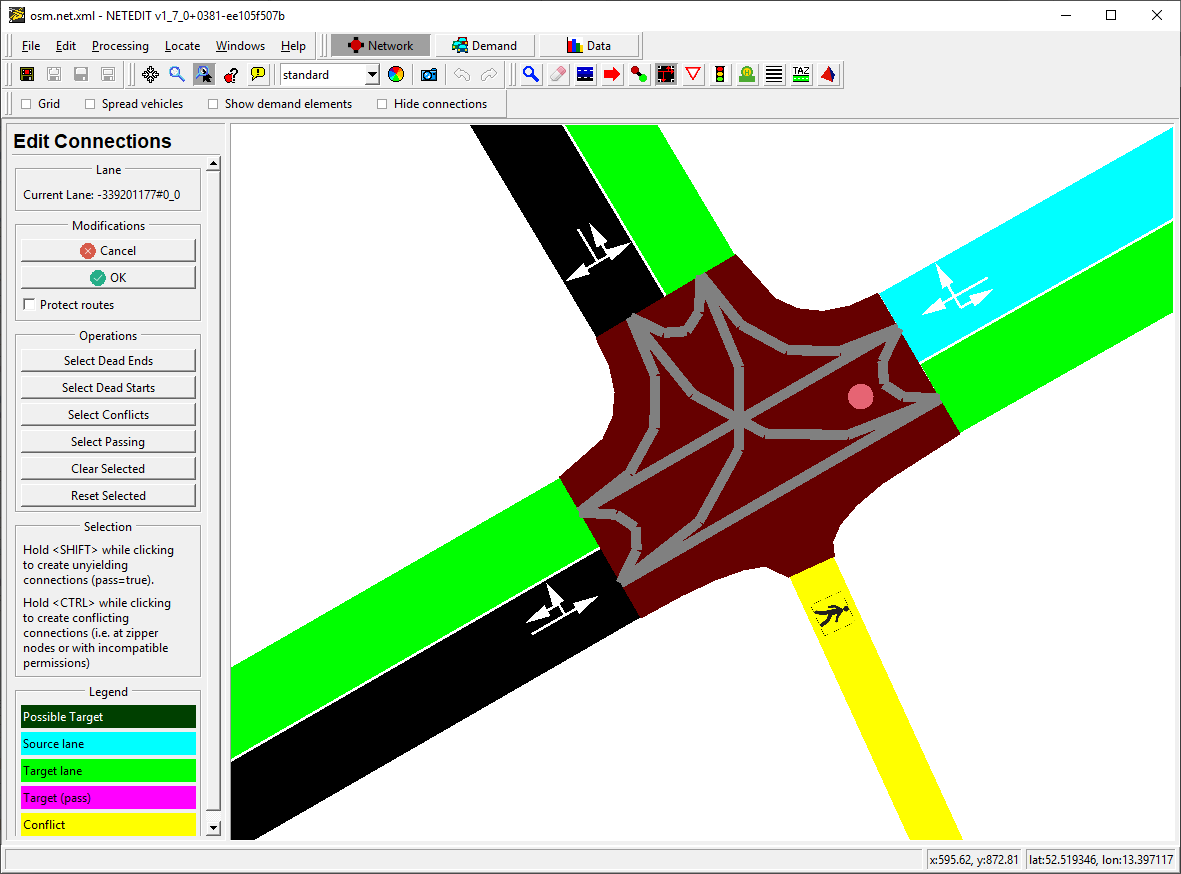The height and width of the screenshot is (874, 1181).
Task: Take a screenshot with the camera icon
Action: 429,75
